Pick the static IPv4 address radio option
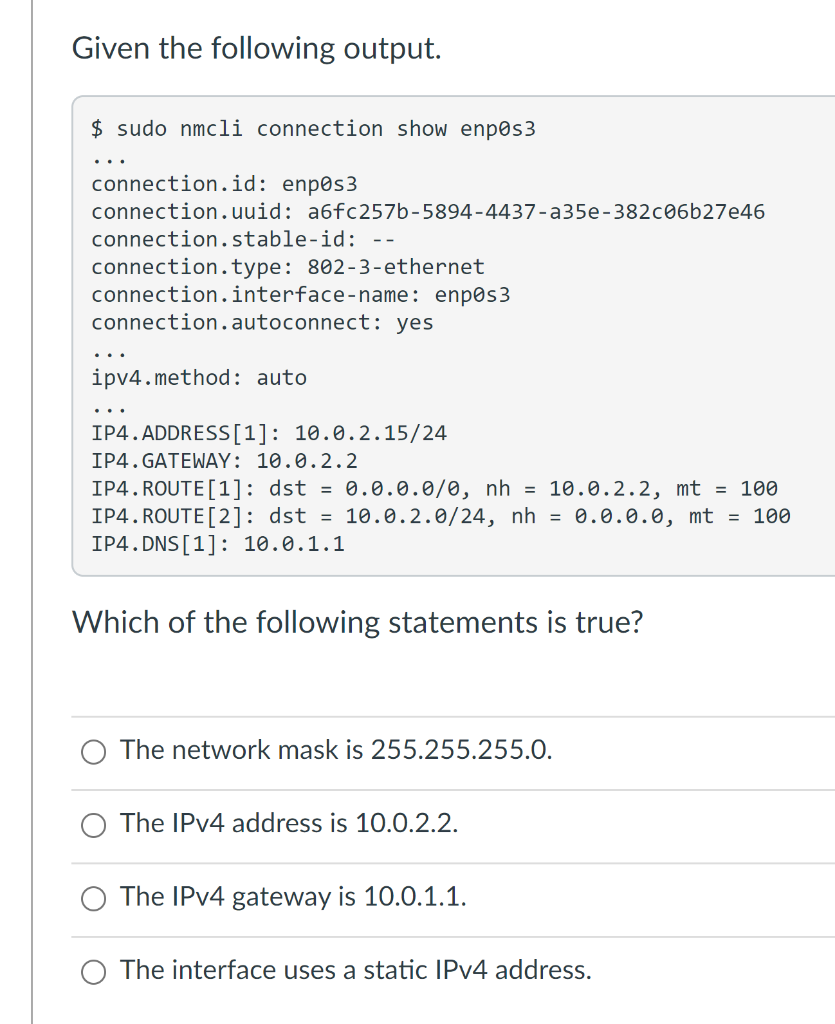The height and width of the screenshot is (1024, 835). [93, 972]
